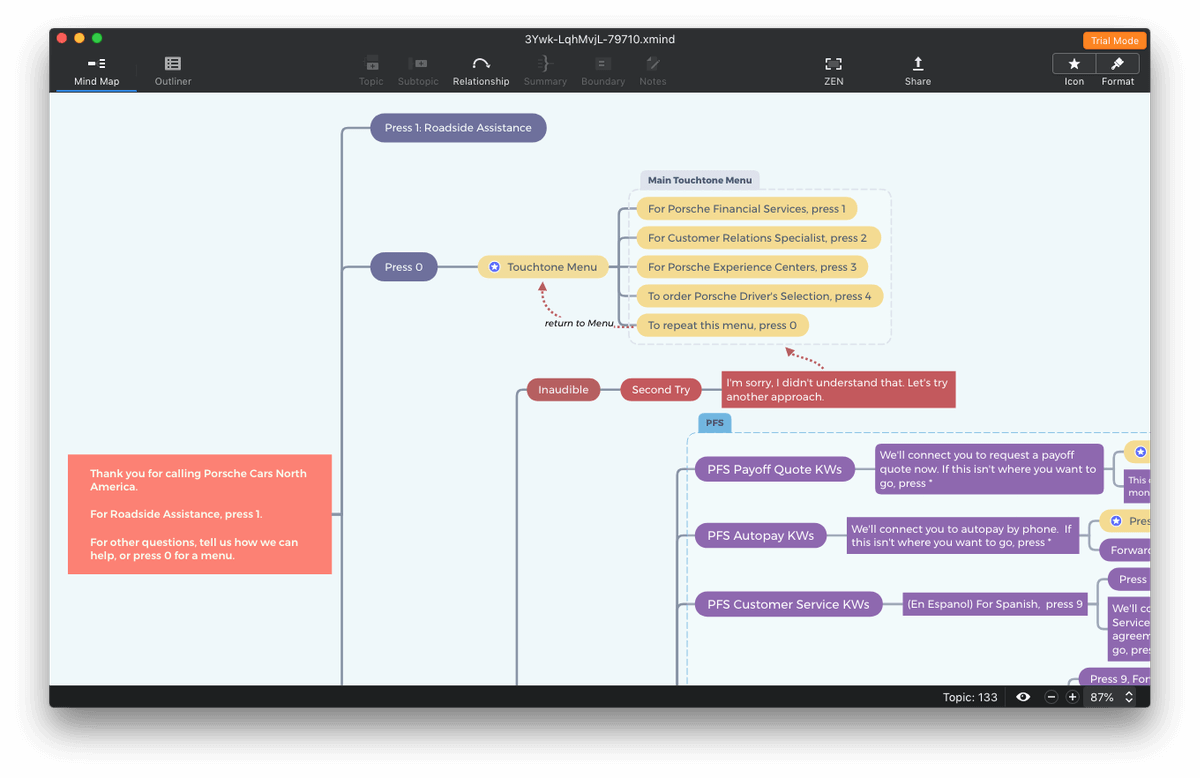The width and height of the screenshot is (1200, 778).
Task: Add a Subtopic from toolbar
Action: (418, 71)
